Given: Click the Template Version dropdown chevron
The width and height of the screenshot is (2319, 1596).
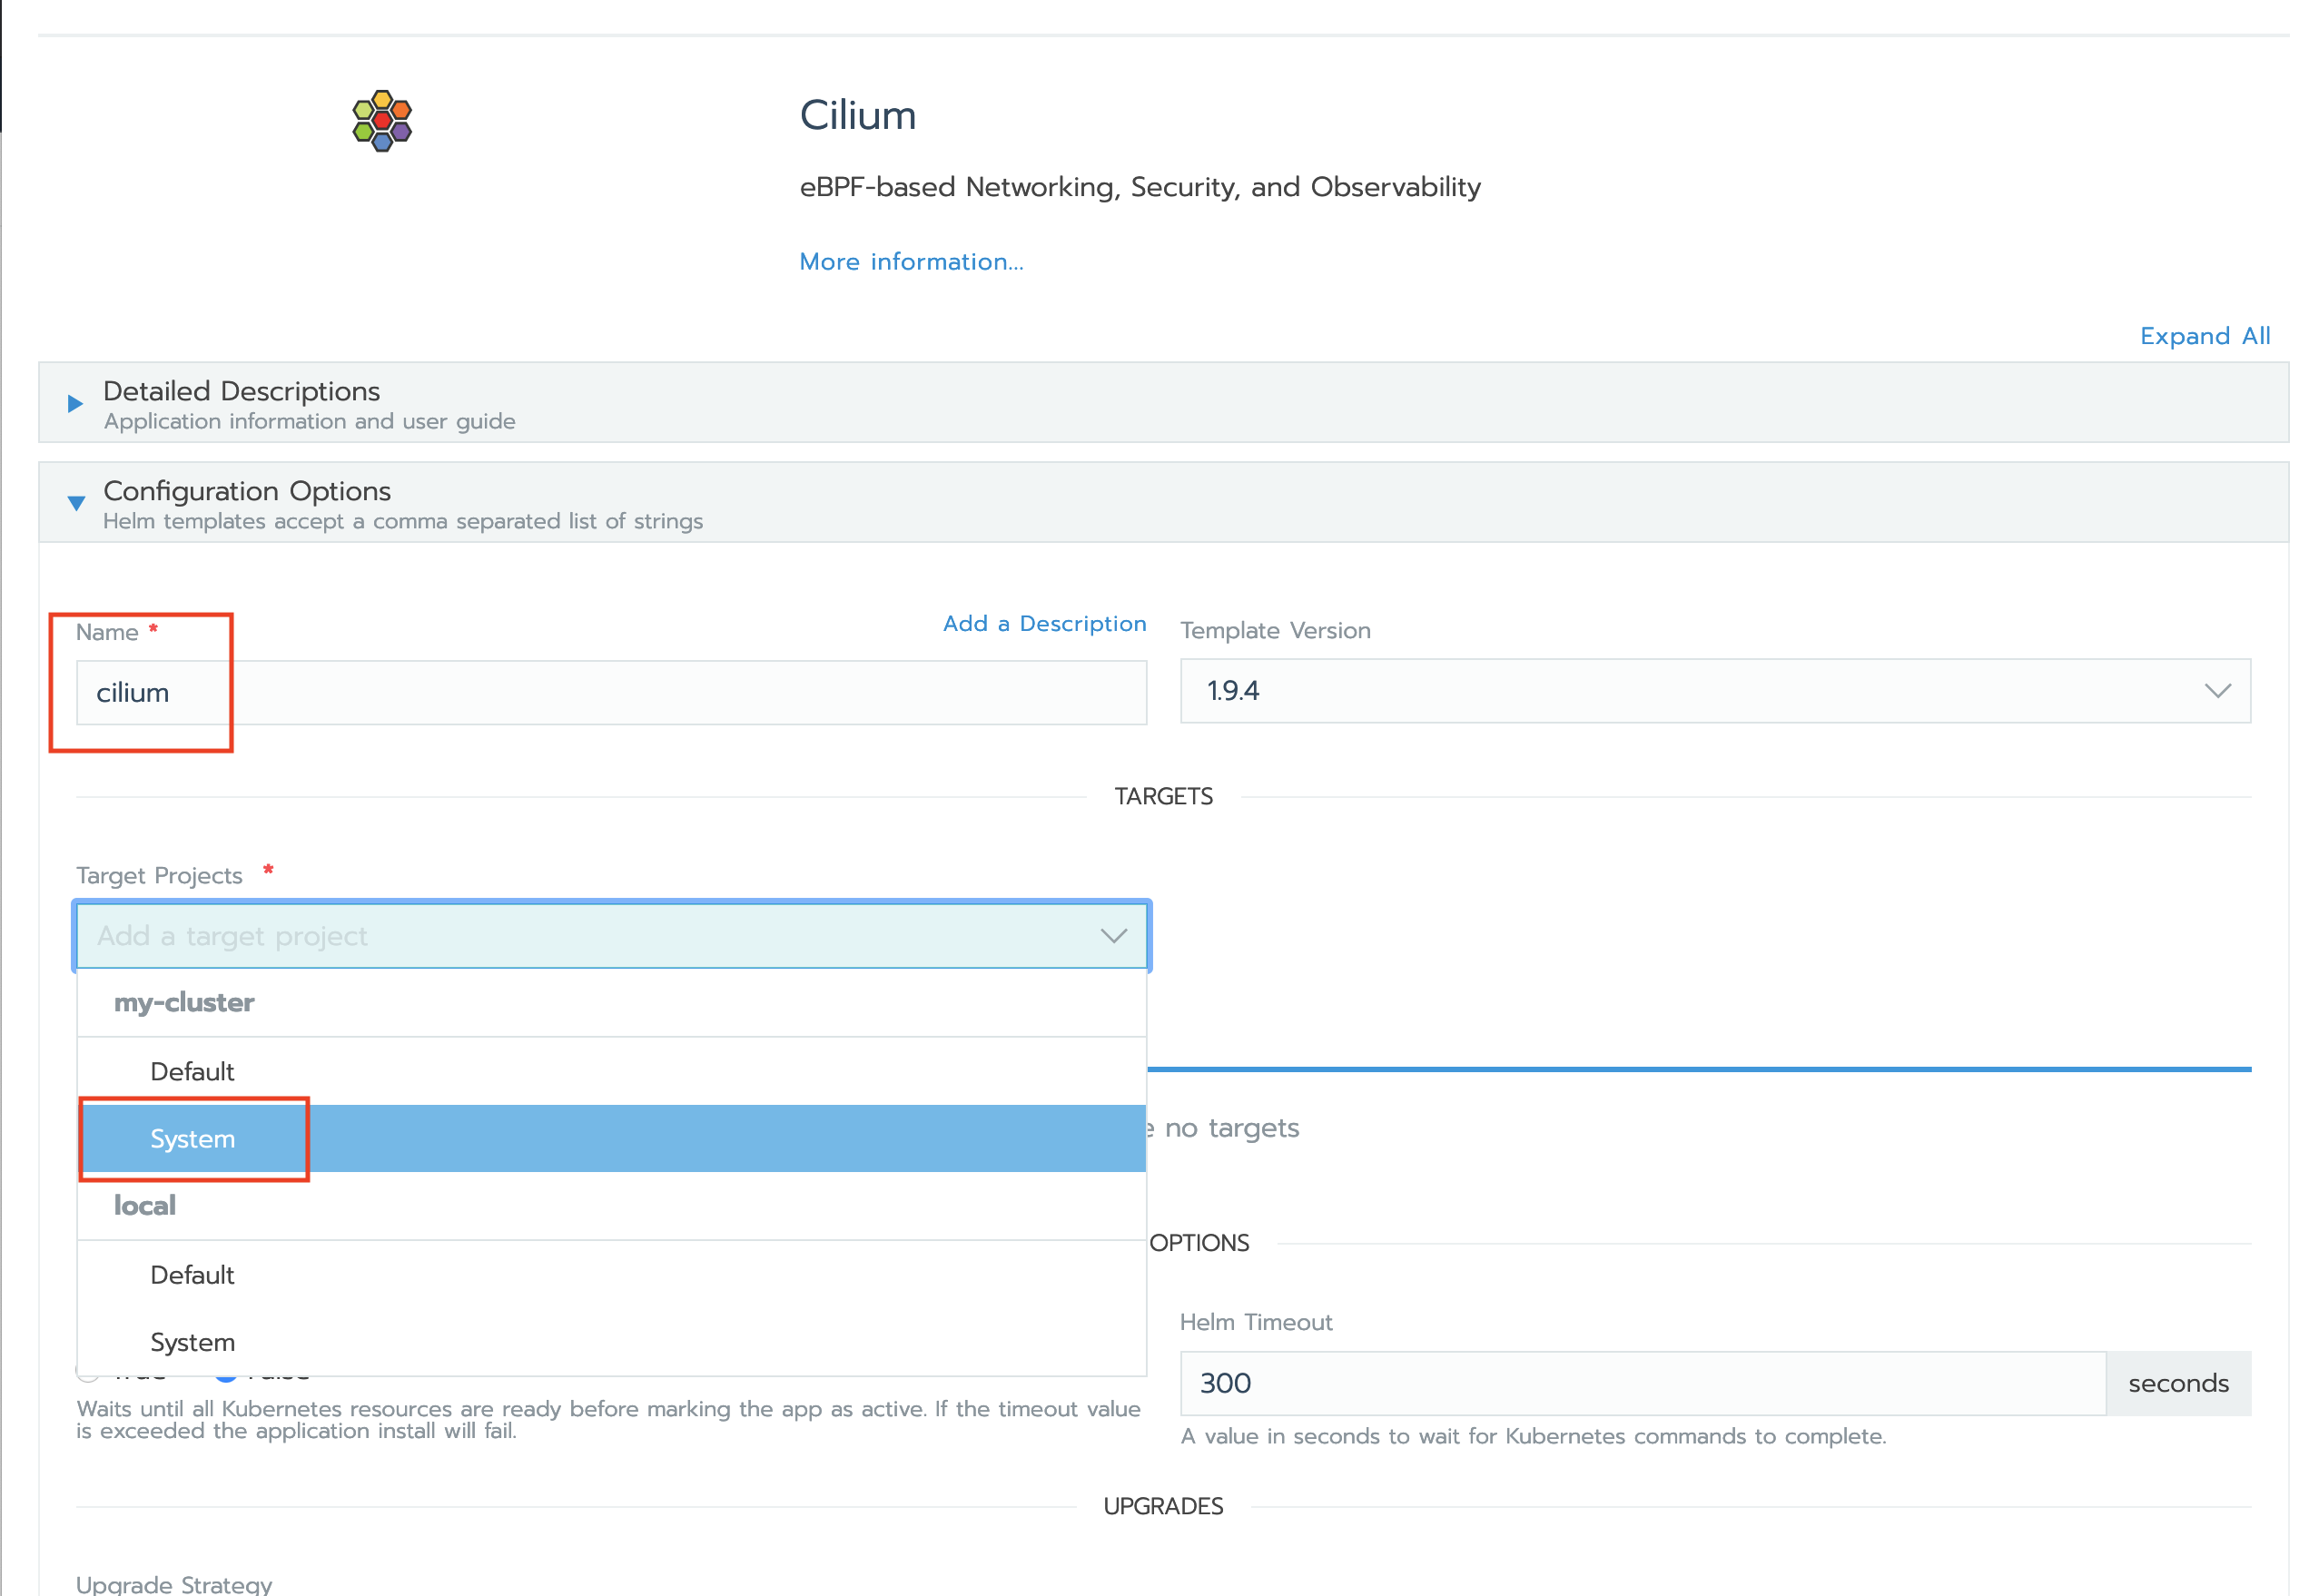Looking at the screenshot, I should [2216, 691].
